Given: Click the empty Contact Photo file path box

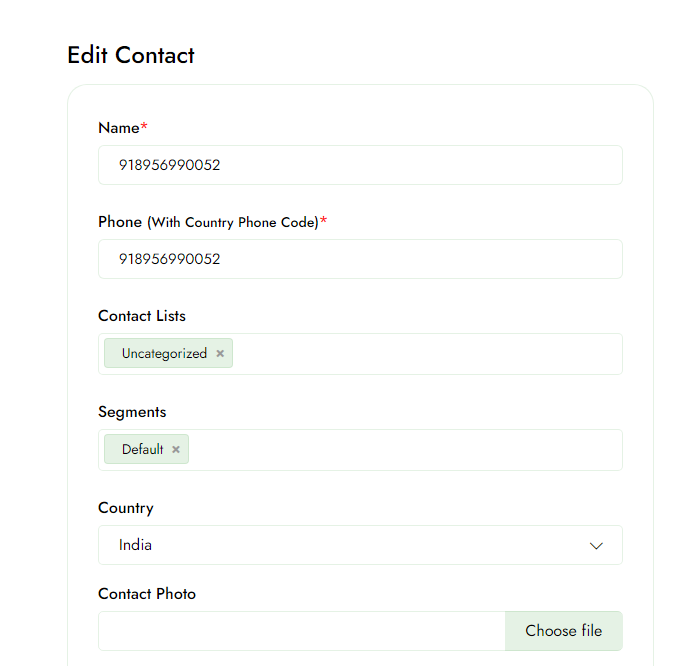Looking at the screenshot, I should 302,631.
